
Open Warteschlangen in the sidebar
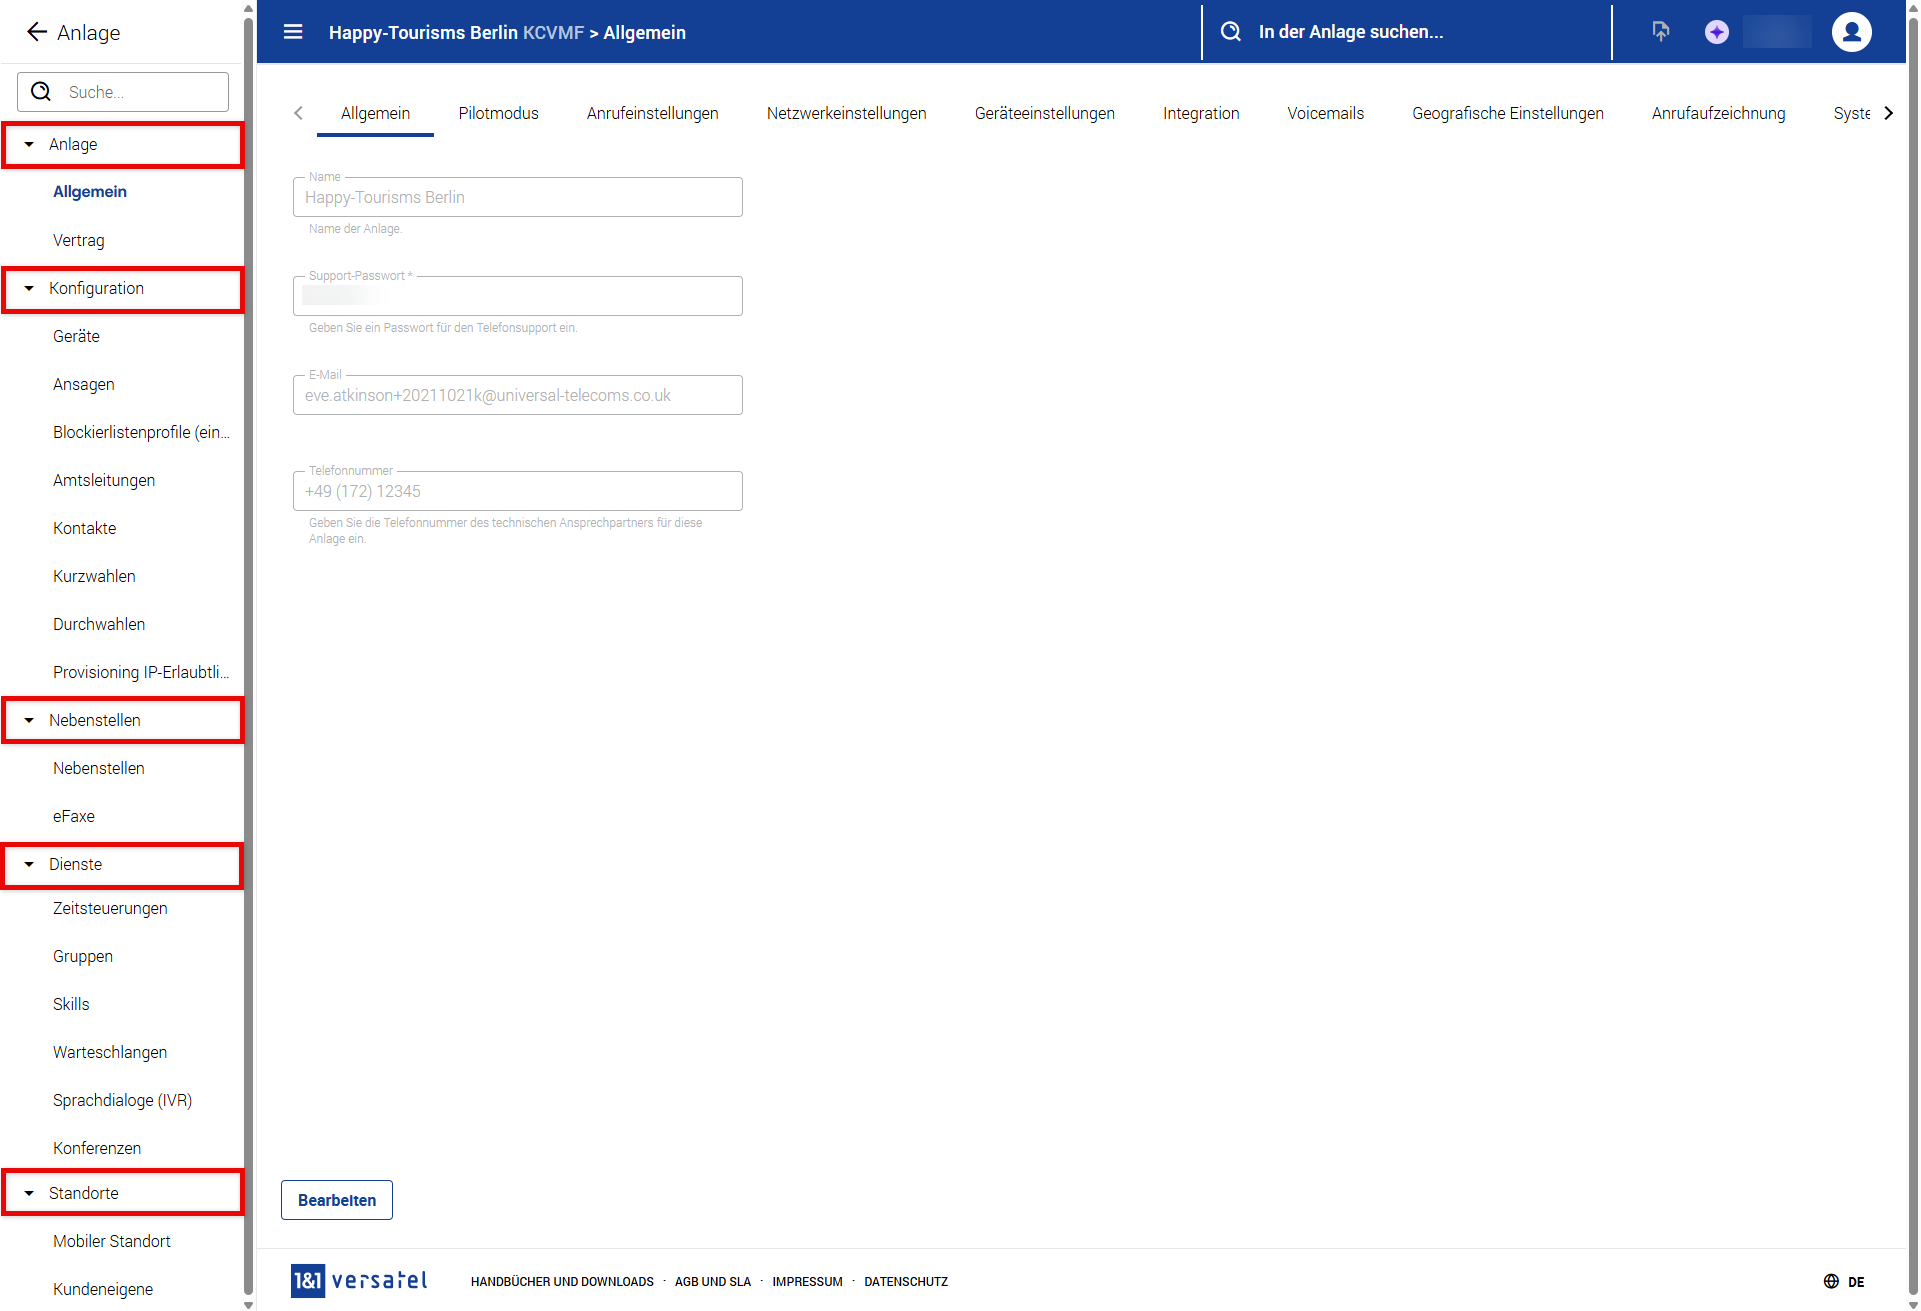tap(110, 1052)
